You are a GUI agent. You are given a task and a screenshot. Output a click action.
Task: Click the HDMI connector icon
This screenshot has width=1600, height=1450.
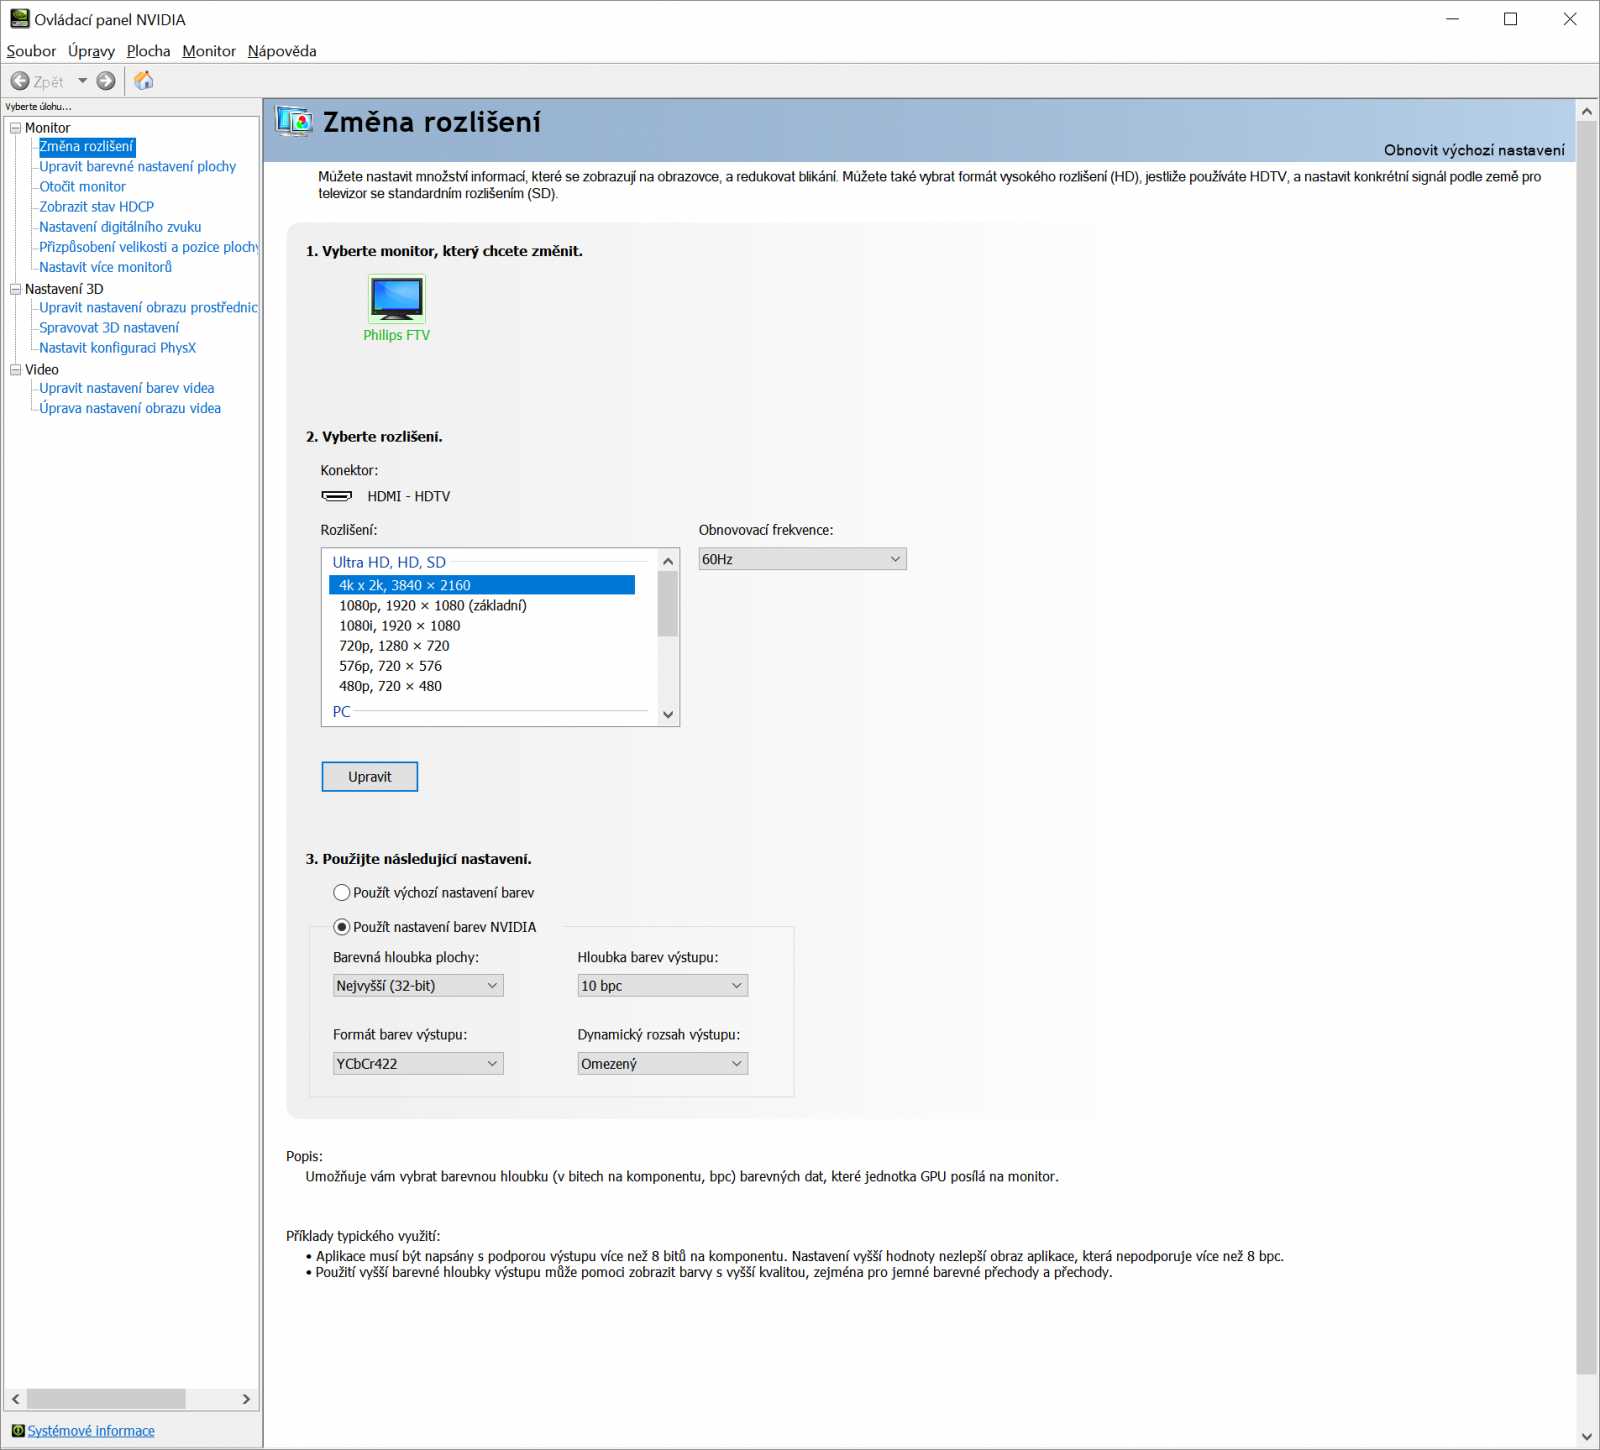click(336, 496)
